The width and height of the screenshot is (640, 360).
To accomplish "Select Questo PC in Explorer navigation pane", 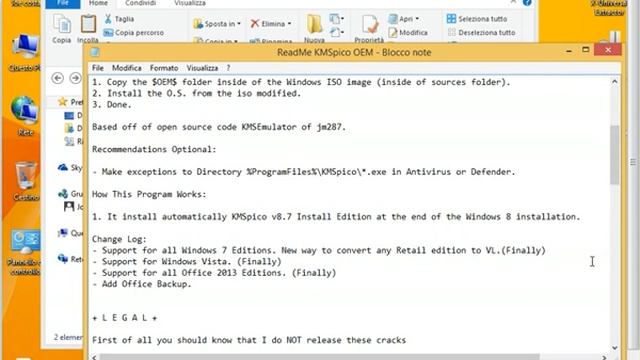I will 70,233.
